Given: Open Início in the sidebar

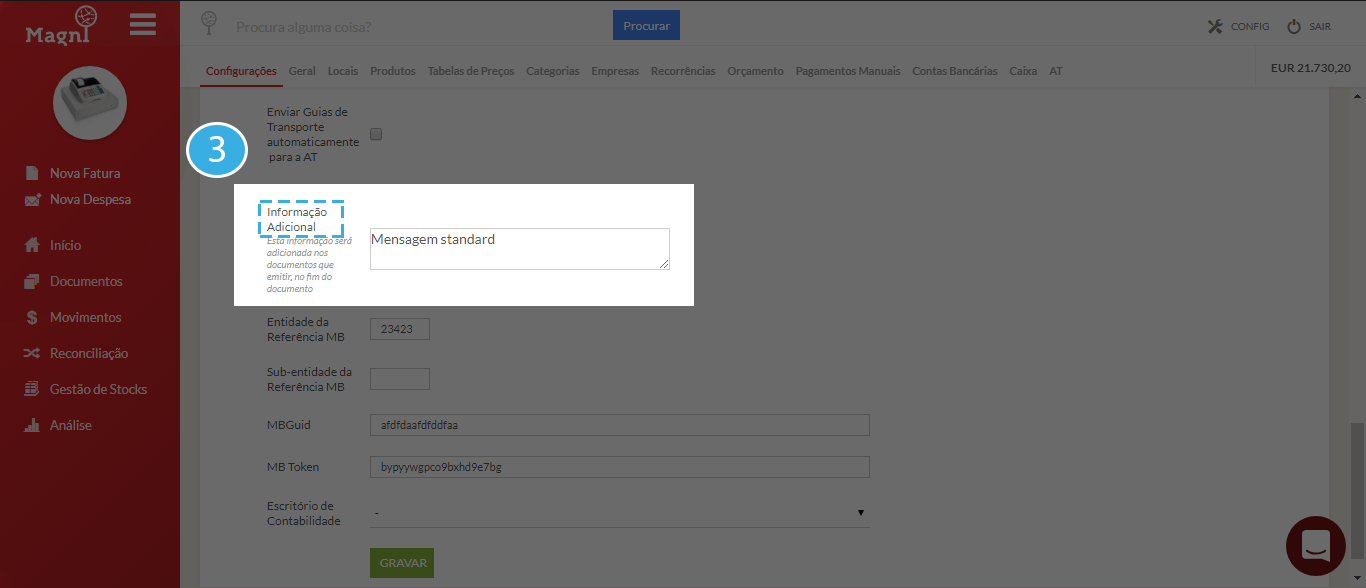Looking at the screenshot, I should [66, 245].
